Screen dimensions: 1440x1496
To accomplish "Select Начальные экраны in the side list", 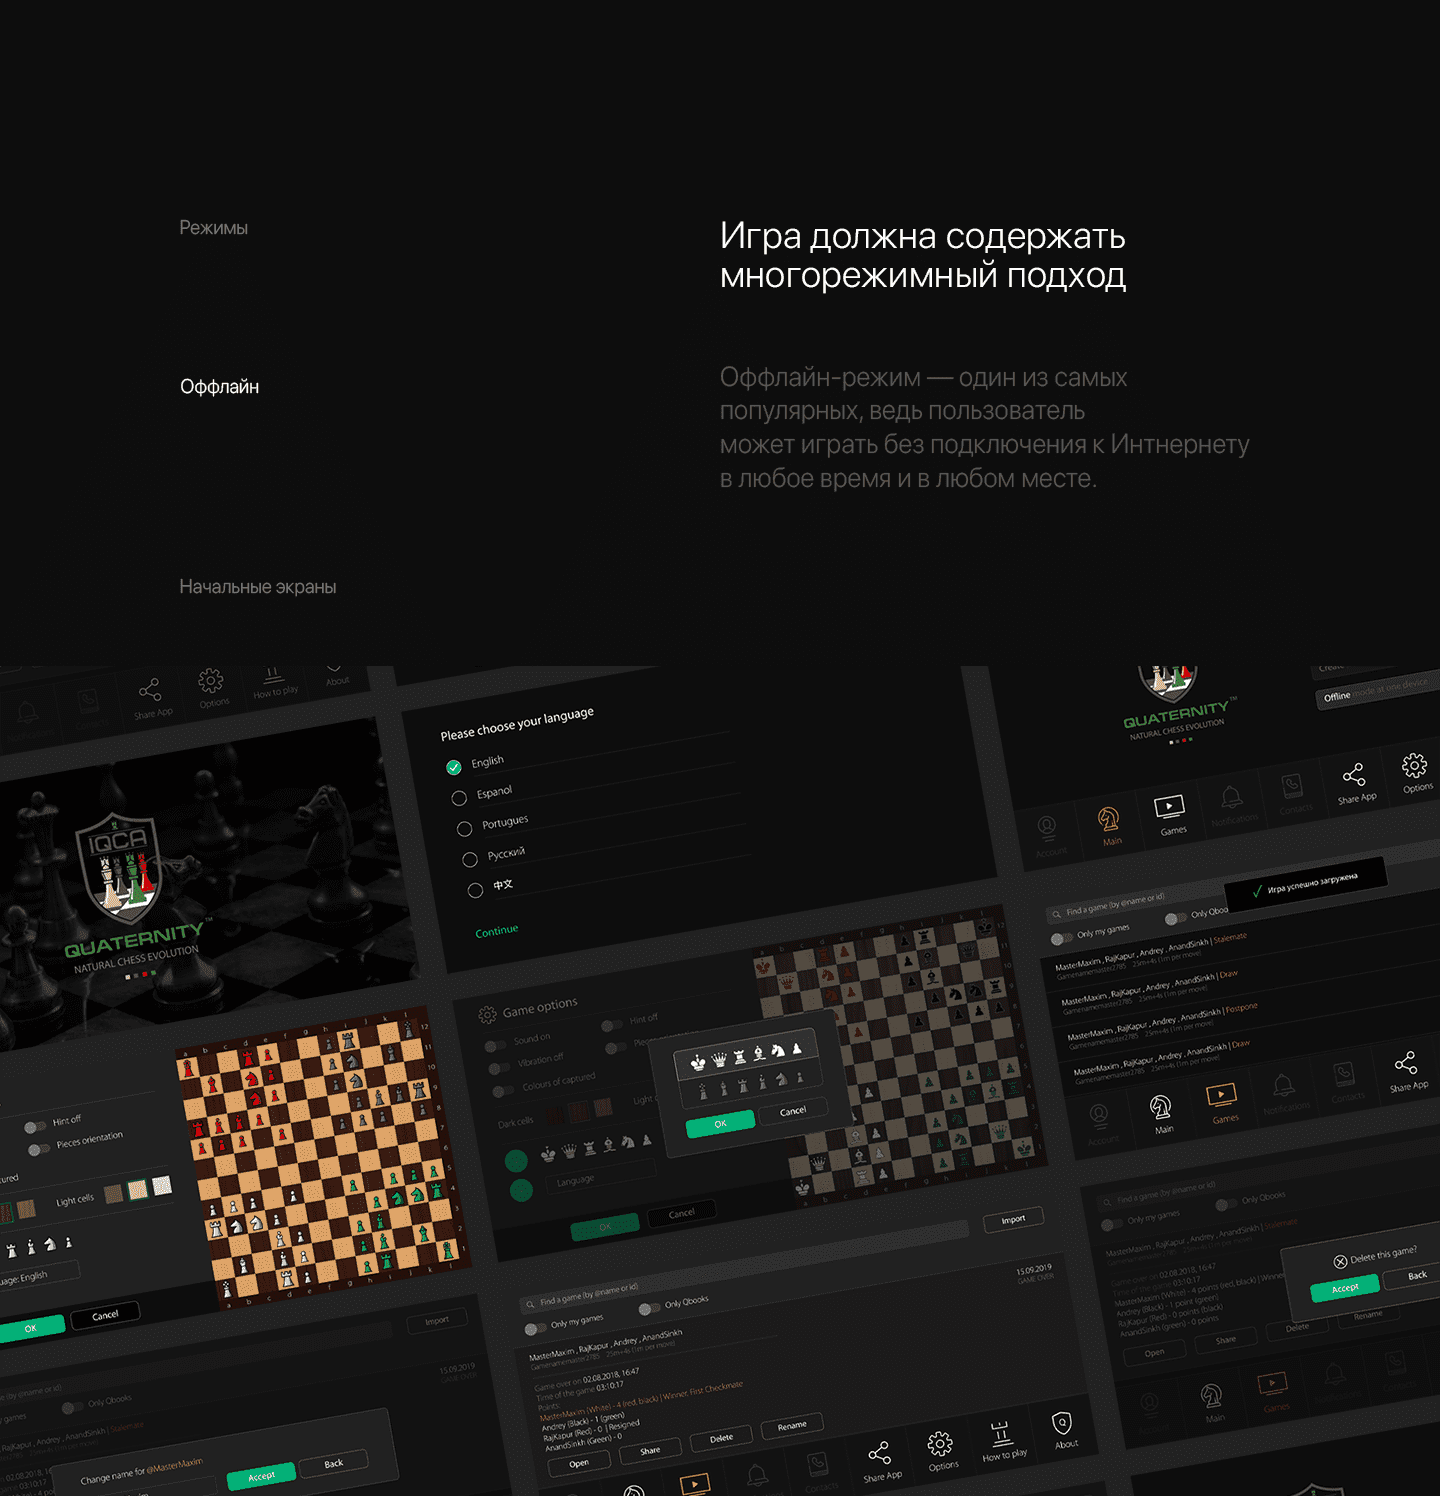I will tap(257, 587).
